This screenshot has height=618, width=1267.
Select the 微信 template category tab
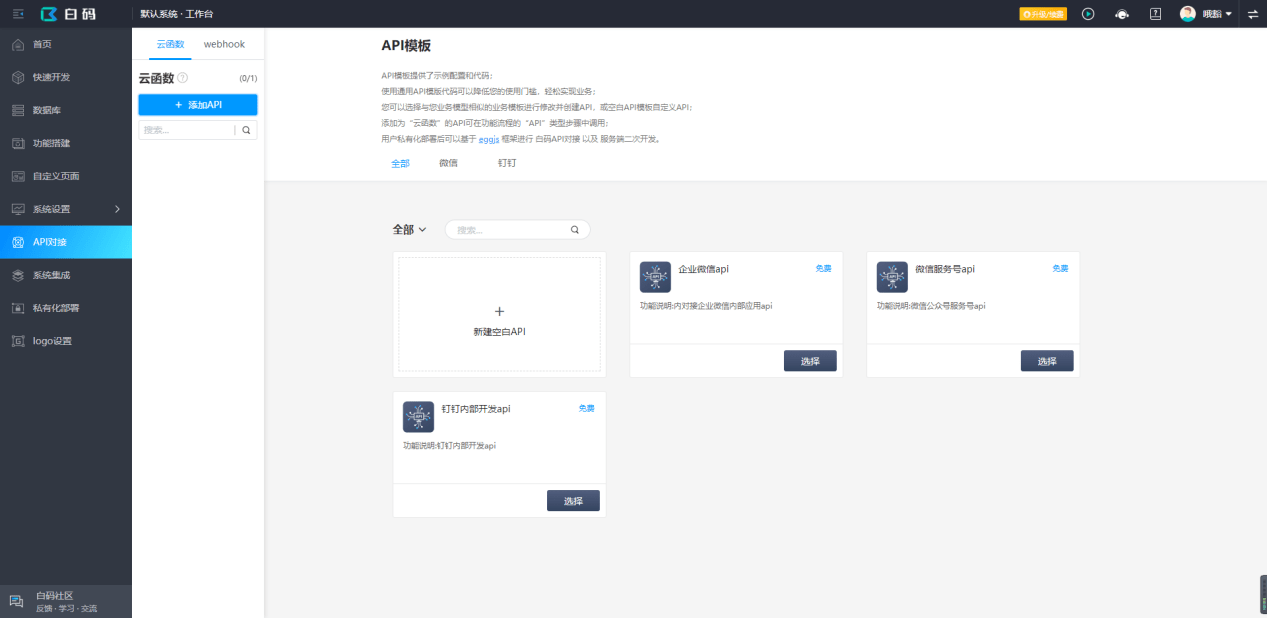point(448,162)
